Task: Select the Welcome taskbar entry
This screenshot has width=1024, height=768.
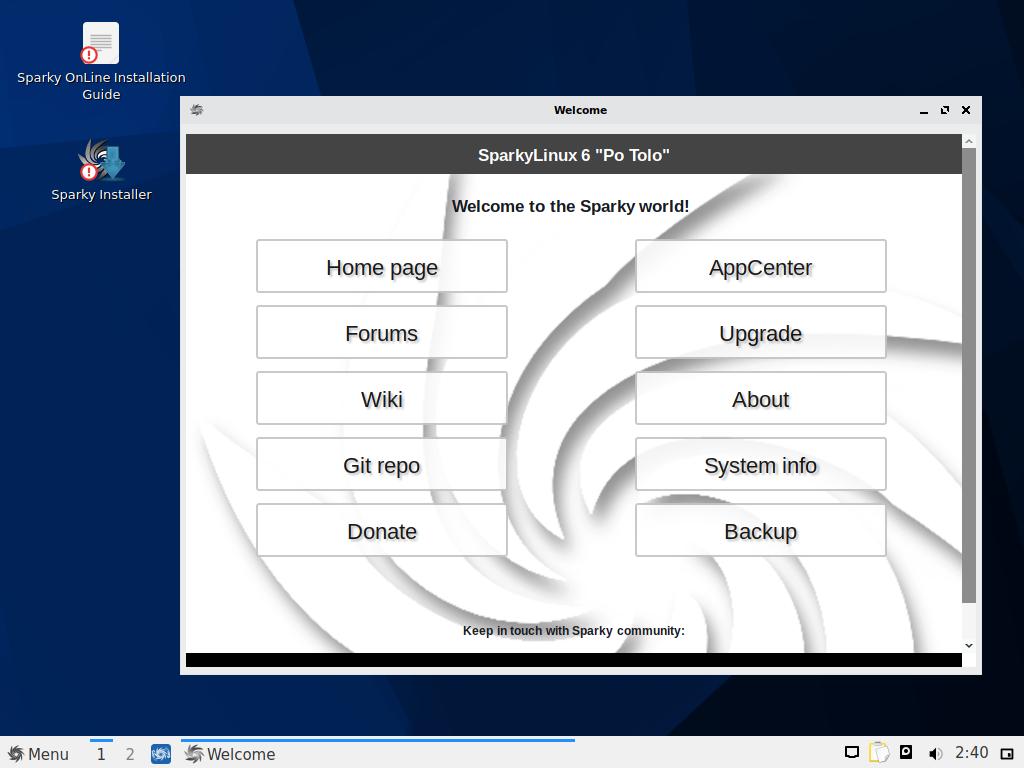Action: [377, 754]
